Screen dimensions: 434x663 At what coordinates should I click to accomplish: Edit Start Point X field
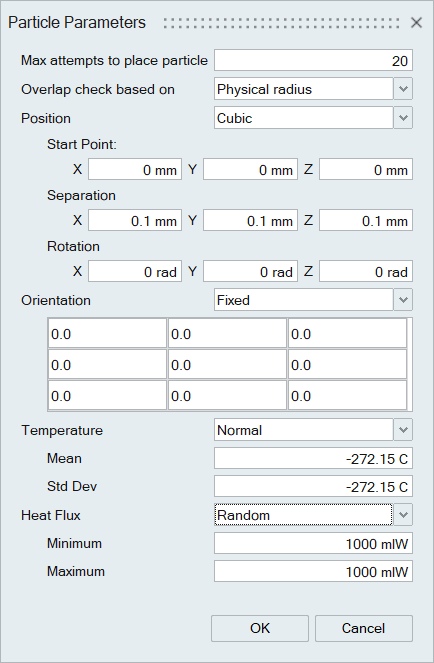point(135,170)
